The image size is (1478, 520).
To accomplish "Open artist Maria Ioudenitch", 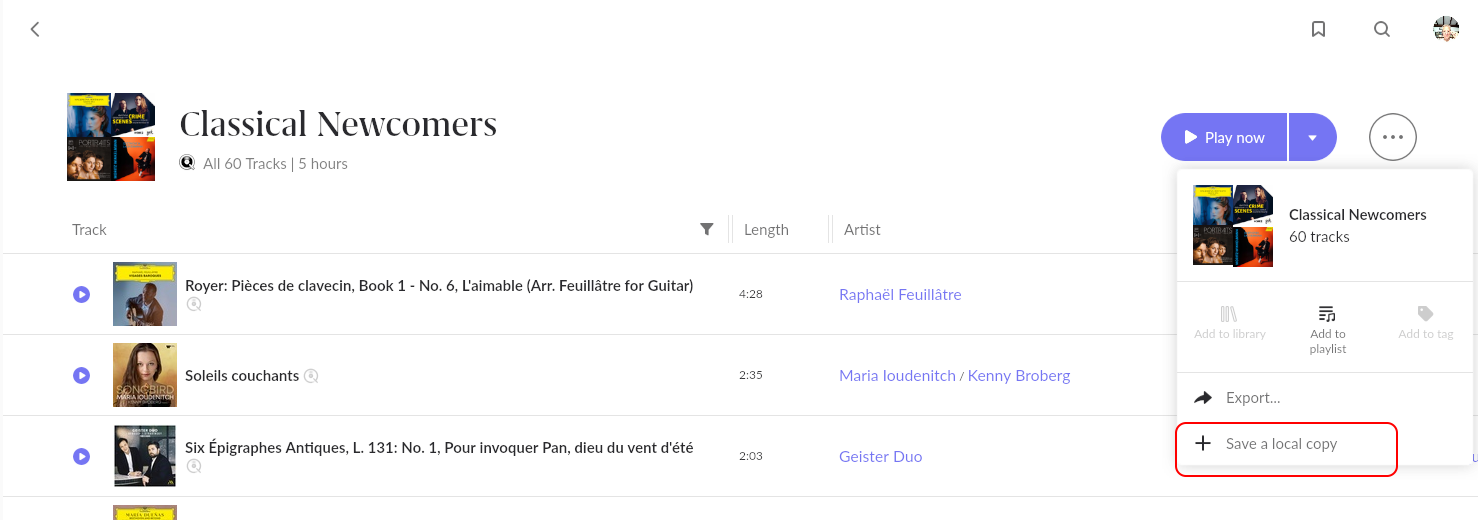I will tap(897, 375).
